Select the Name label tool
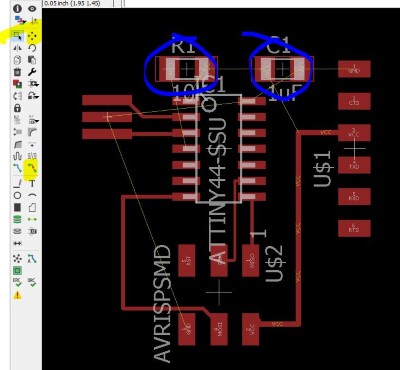The image size is (400, 370). (x=17, y=120)
